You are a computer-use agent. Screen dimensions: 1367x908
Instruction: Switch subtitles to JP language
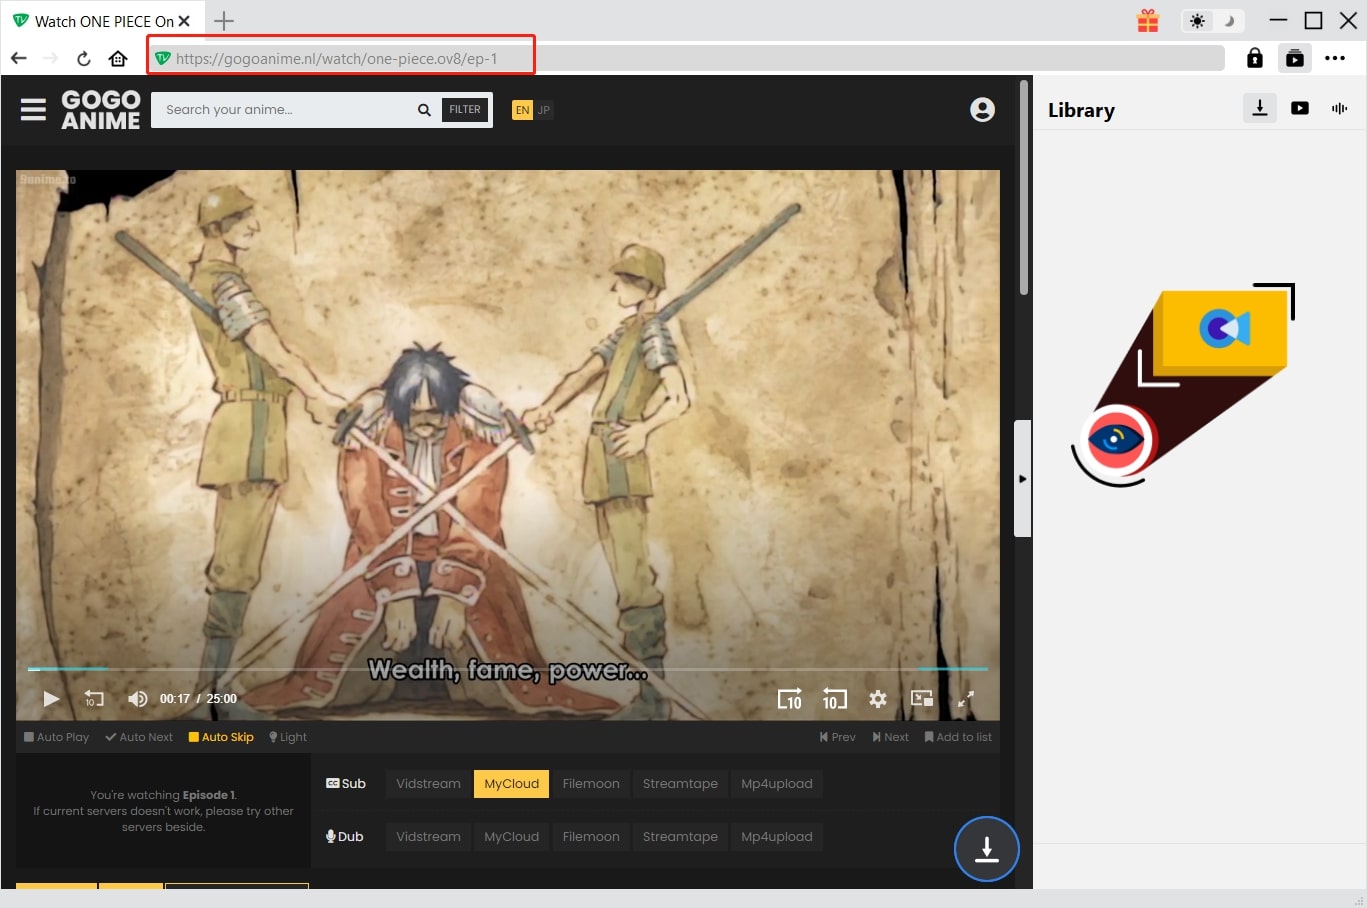point(545,109)
